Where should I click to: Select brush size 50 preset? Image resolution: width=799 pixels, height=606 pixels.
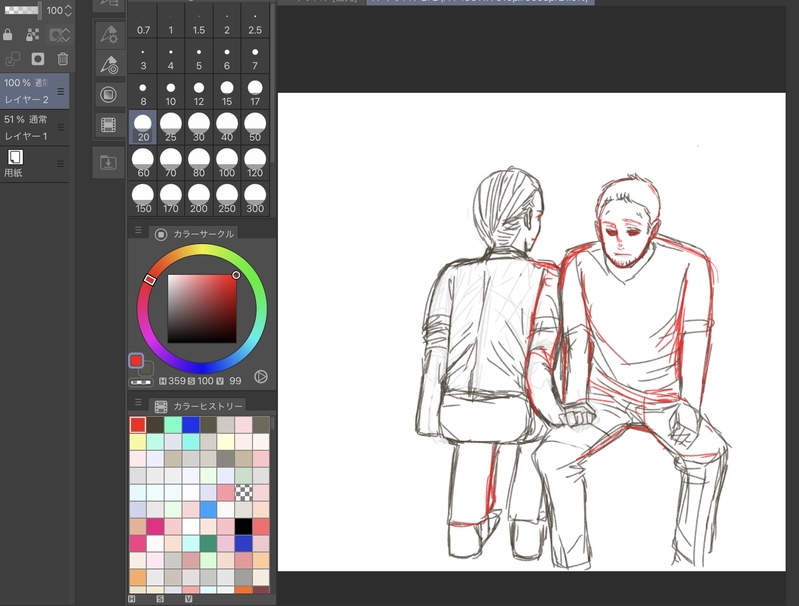click(x=255, y=127)
